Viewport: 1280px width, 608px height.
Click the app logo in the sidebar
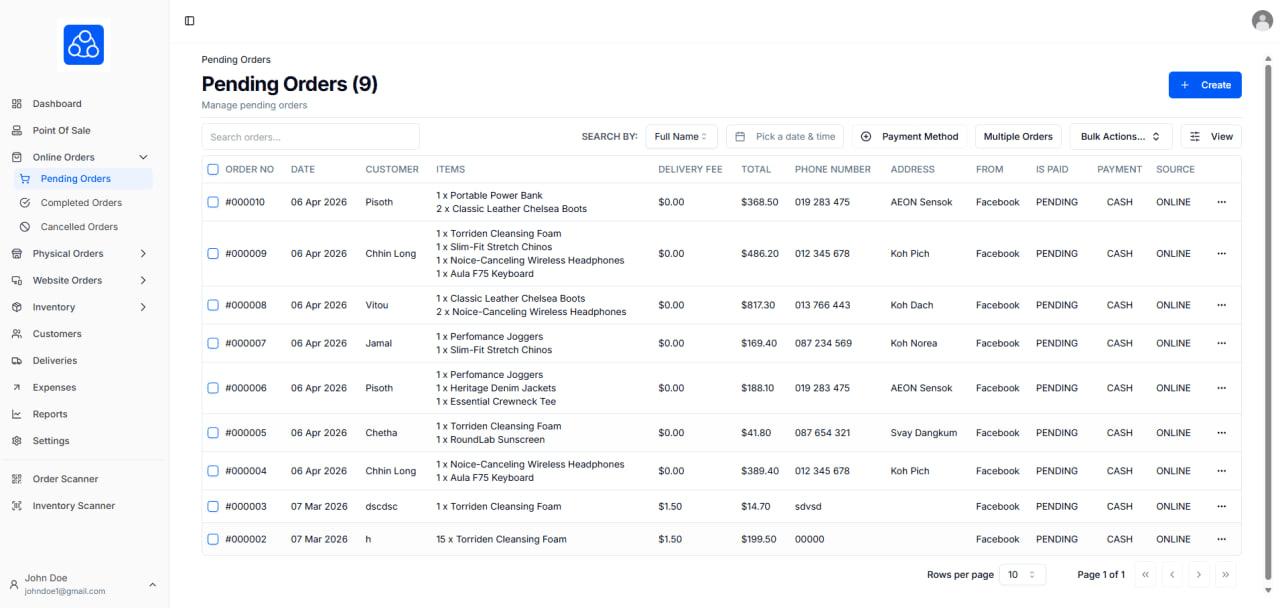84,45
